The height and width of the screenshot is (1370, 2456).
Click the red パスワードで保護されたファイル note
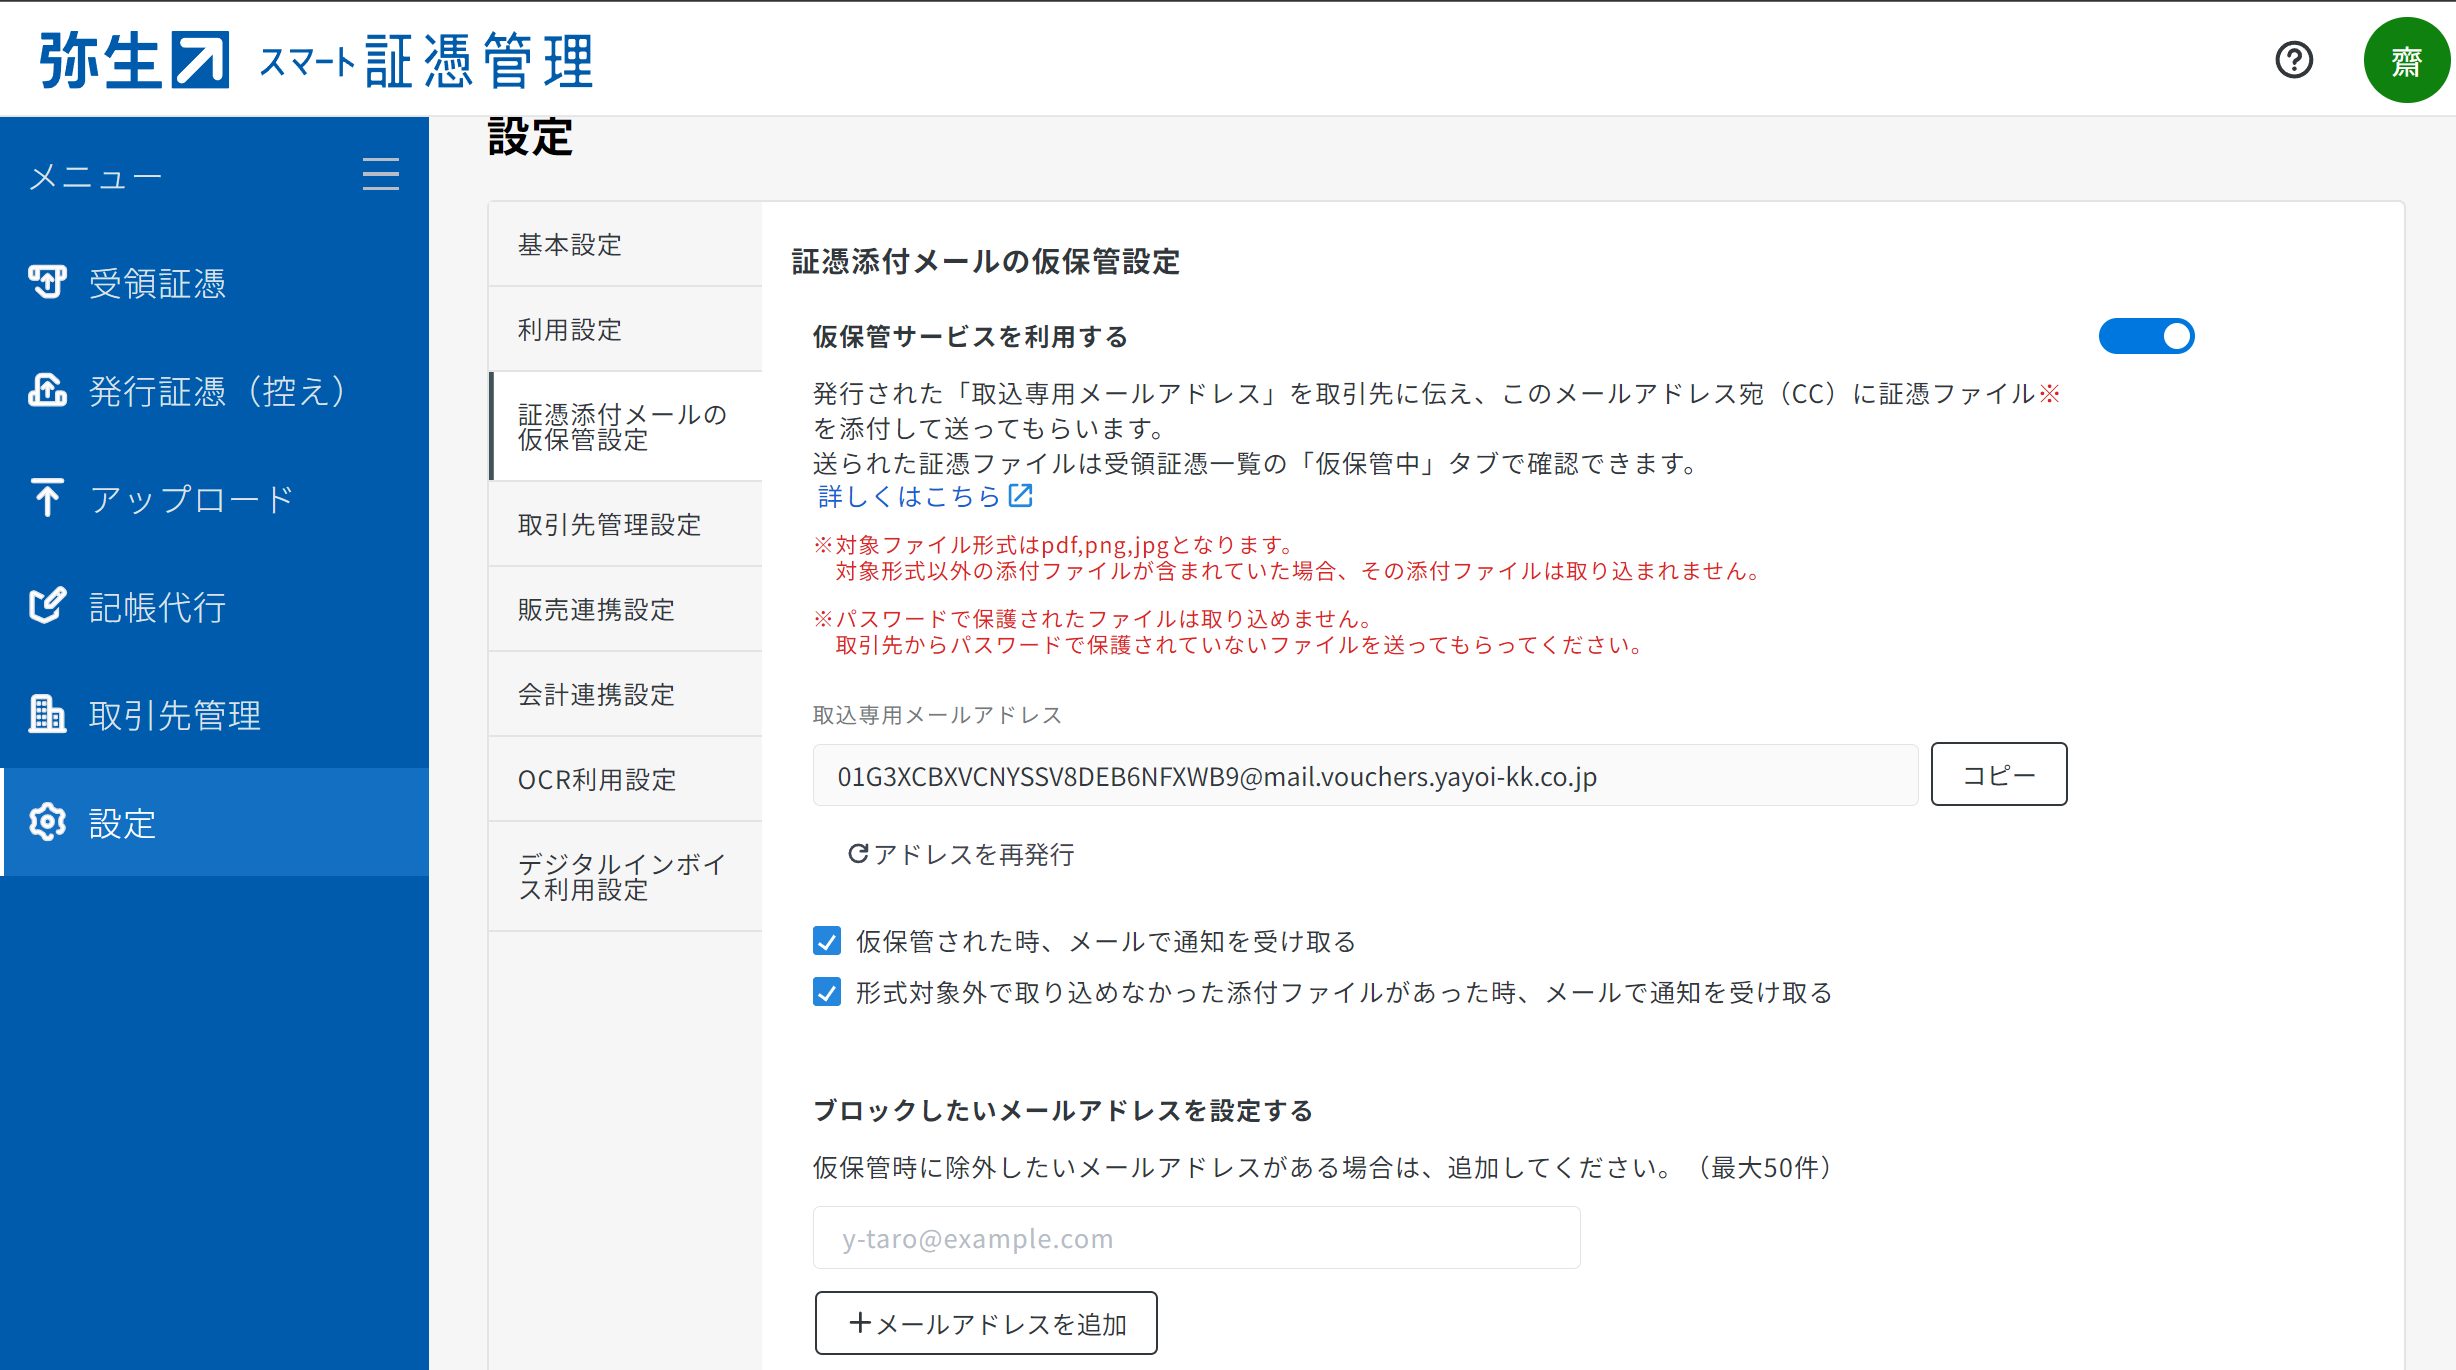[1229, 632]
